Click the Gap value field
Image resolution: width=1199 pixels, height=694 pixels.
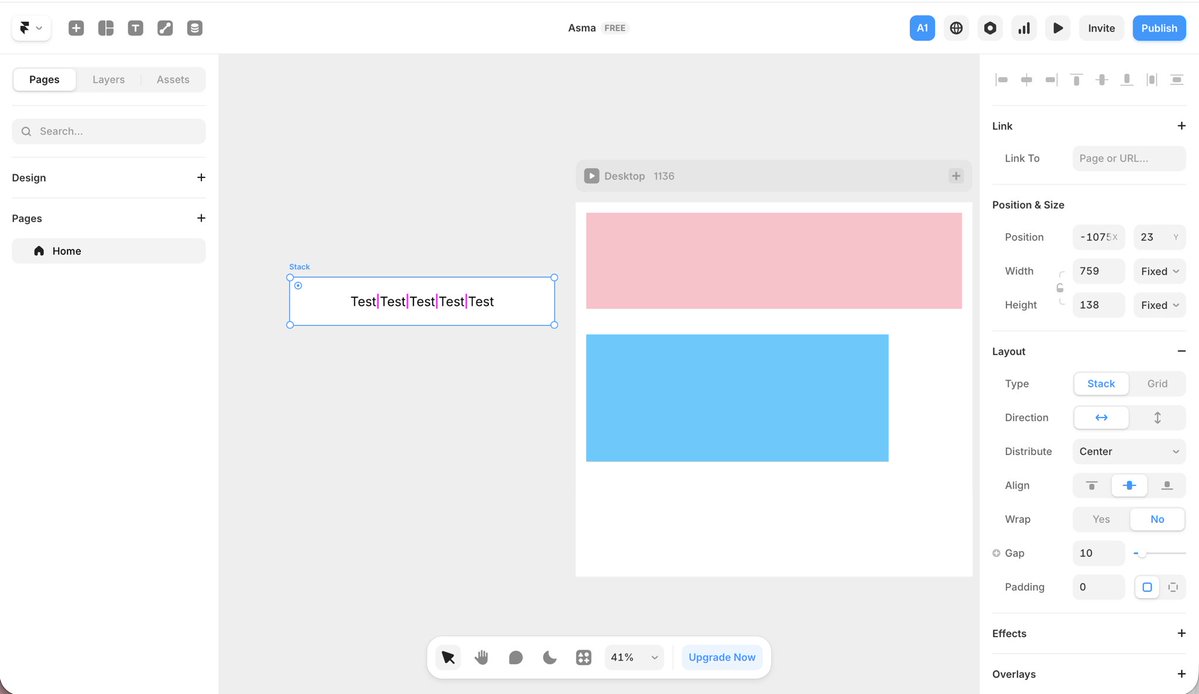1099,553
